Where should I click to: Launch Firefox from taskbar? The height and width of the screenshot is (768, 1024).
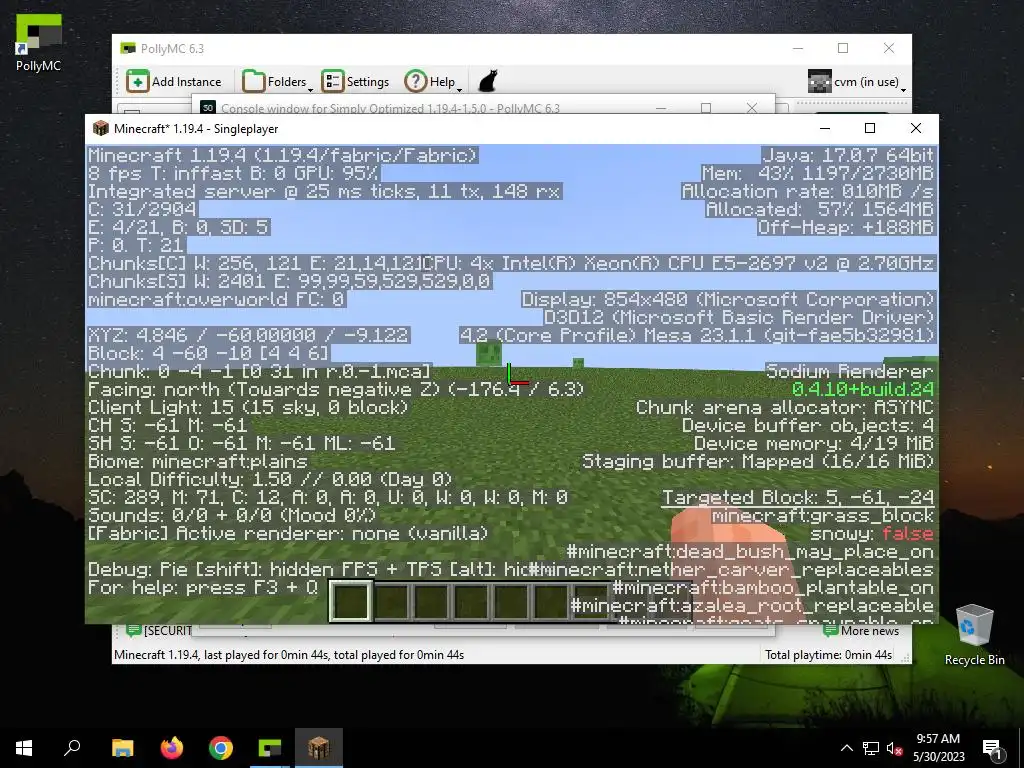pyautogui.click(x=172, y=748)
